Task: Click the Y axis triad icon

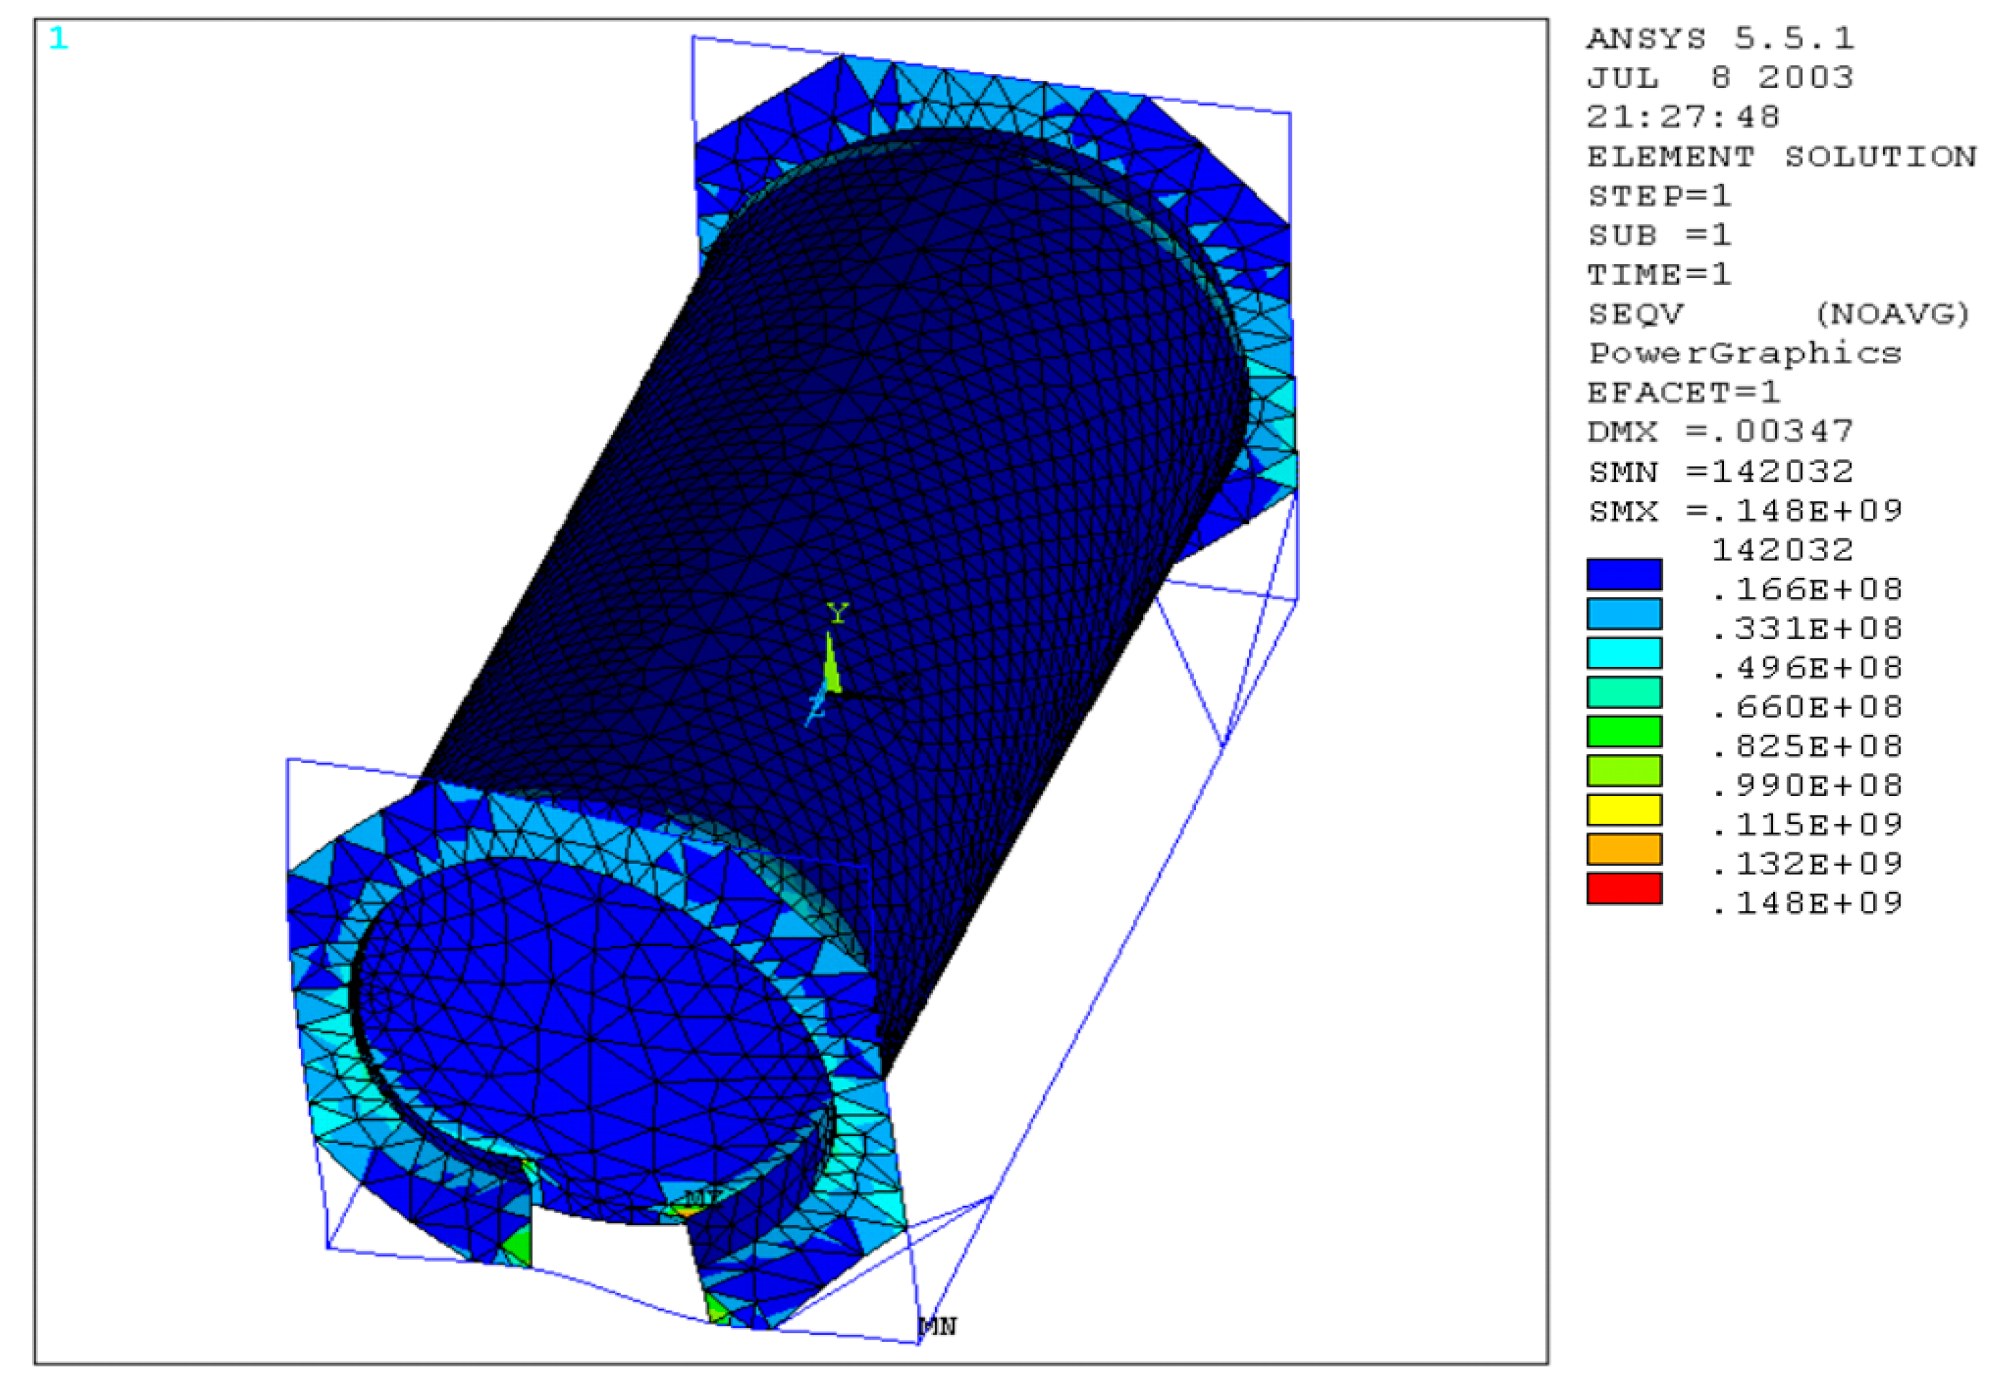Action: 831,655
